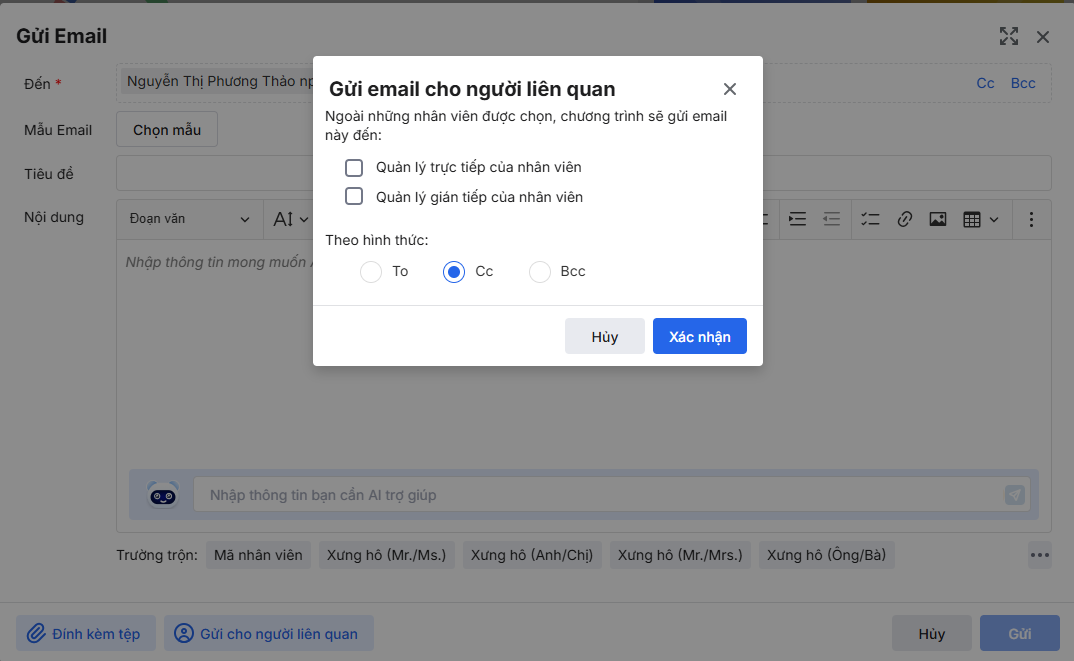Click the AI send arrow icon

[x=1014, y=495]
